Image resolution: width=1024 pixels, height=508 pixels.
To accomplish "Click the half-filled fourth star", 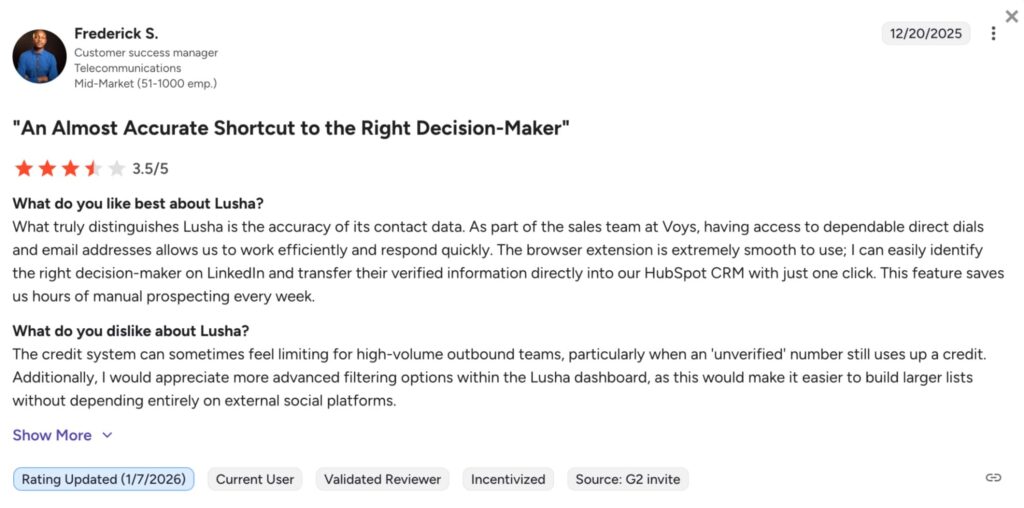I will 93,168.
